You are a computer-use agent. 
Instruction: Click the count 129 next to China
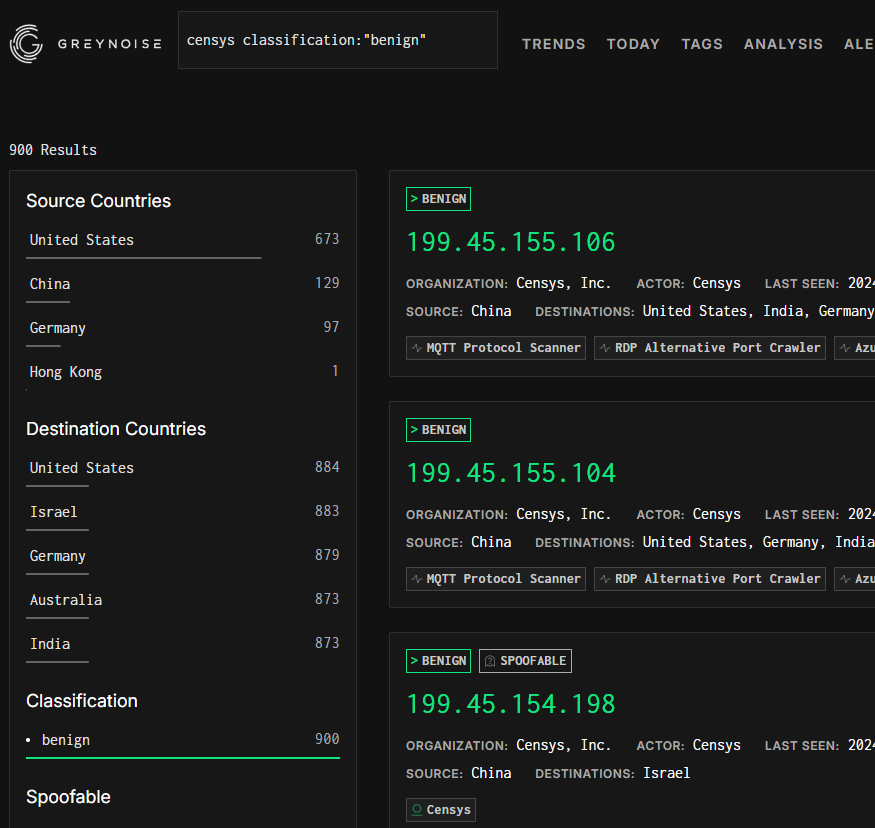coord(327,283)
